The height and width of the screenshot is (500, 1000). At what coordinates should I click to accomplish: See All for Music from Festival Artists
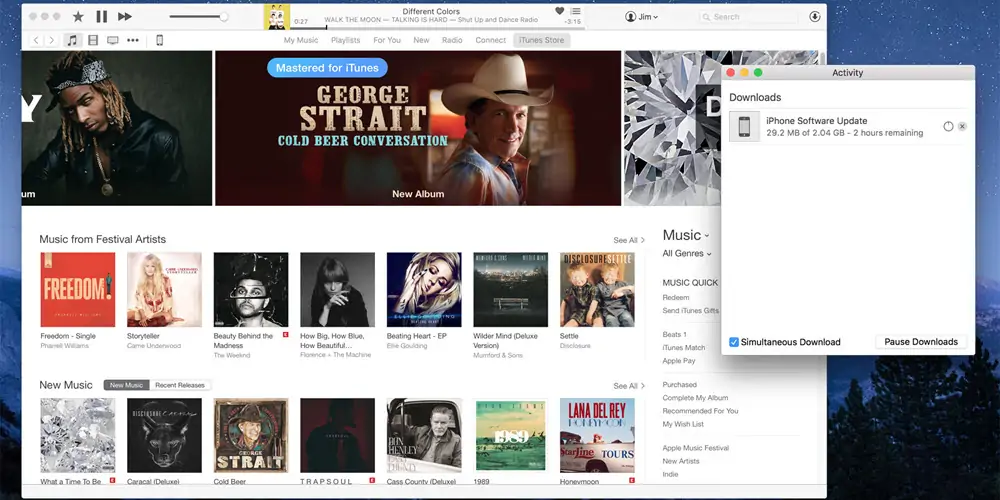click(x=629, y=240)
